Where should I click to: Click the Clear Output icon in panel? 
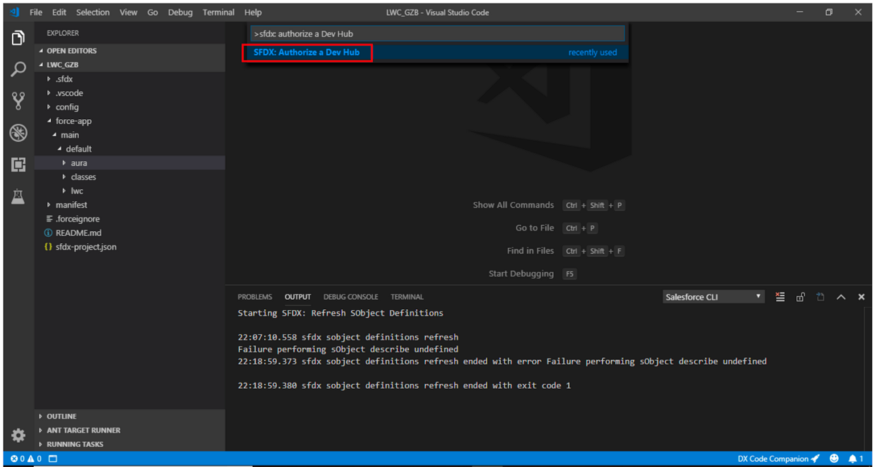(780, 297)
